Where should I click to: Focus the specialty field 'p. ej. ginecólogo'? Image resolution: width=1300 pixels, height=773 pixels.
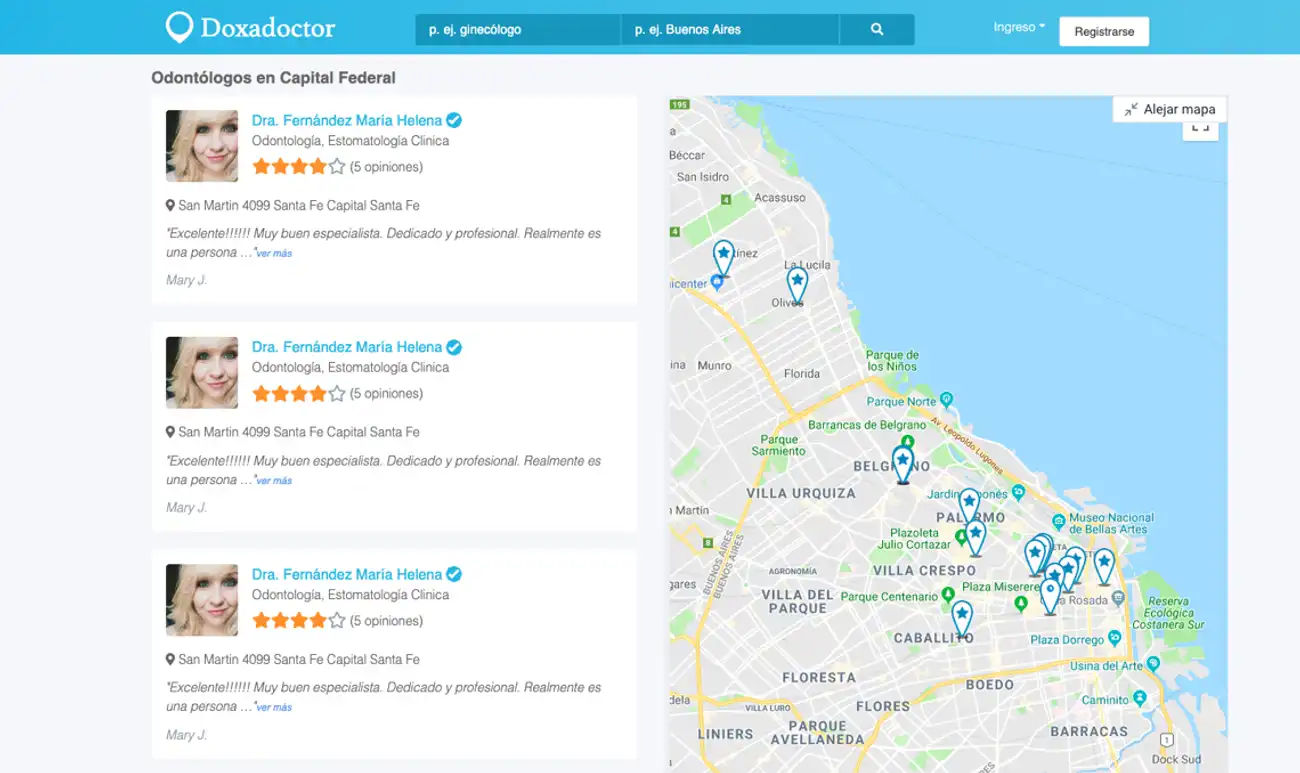518,30
